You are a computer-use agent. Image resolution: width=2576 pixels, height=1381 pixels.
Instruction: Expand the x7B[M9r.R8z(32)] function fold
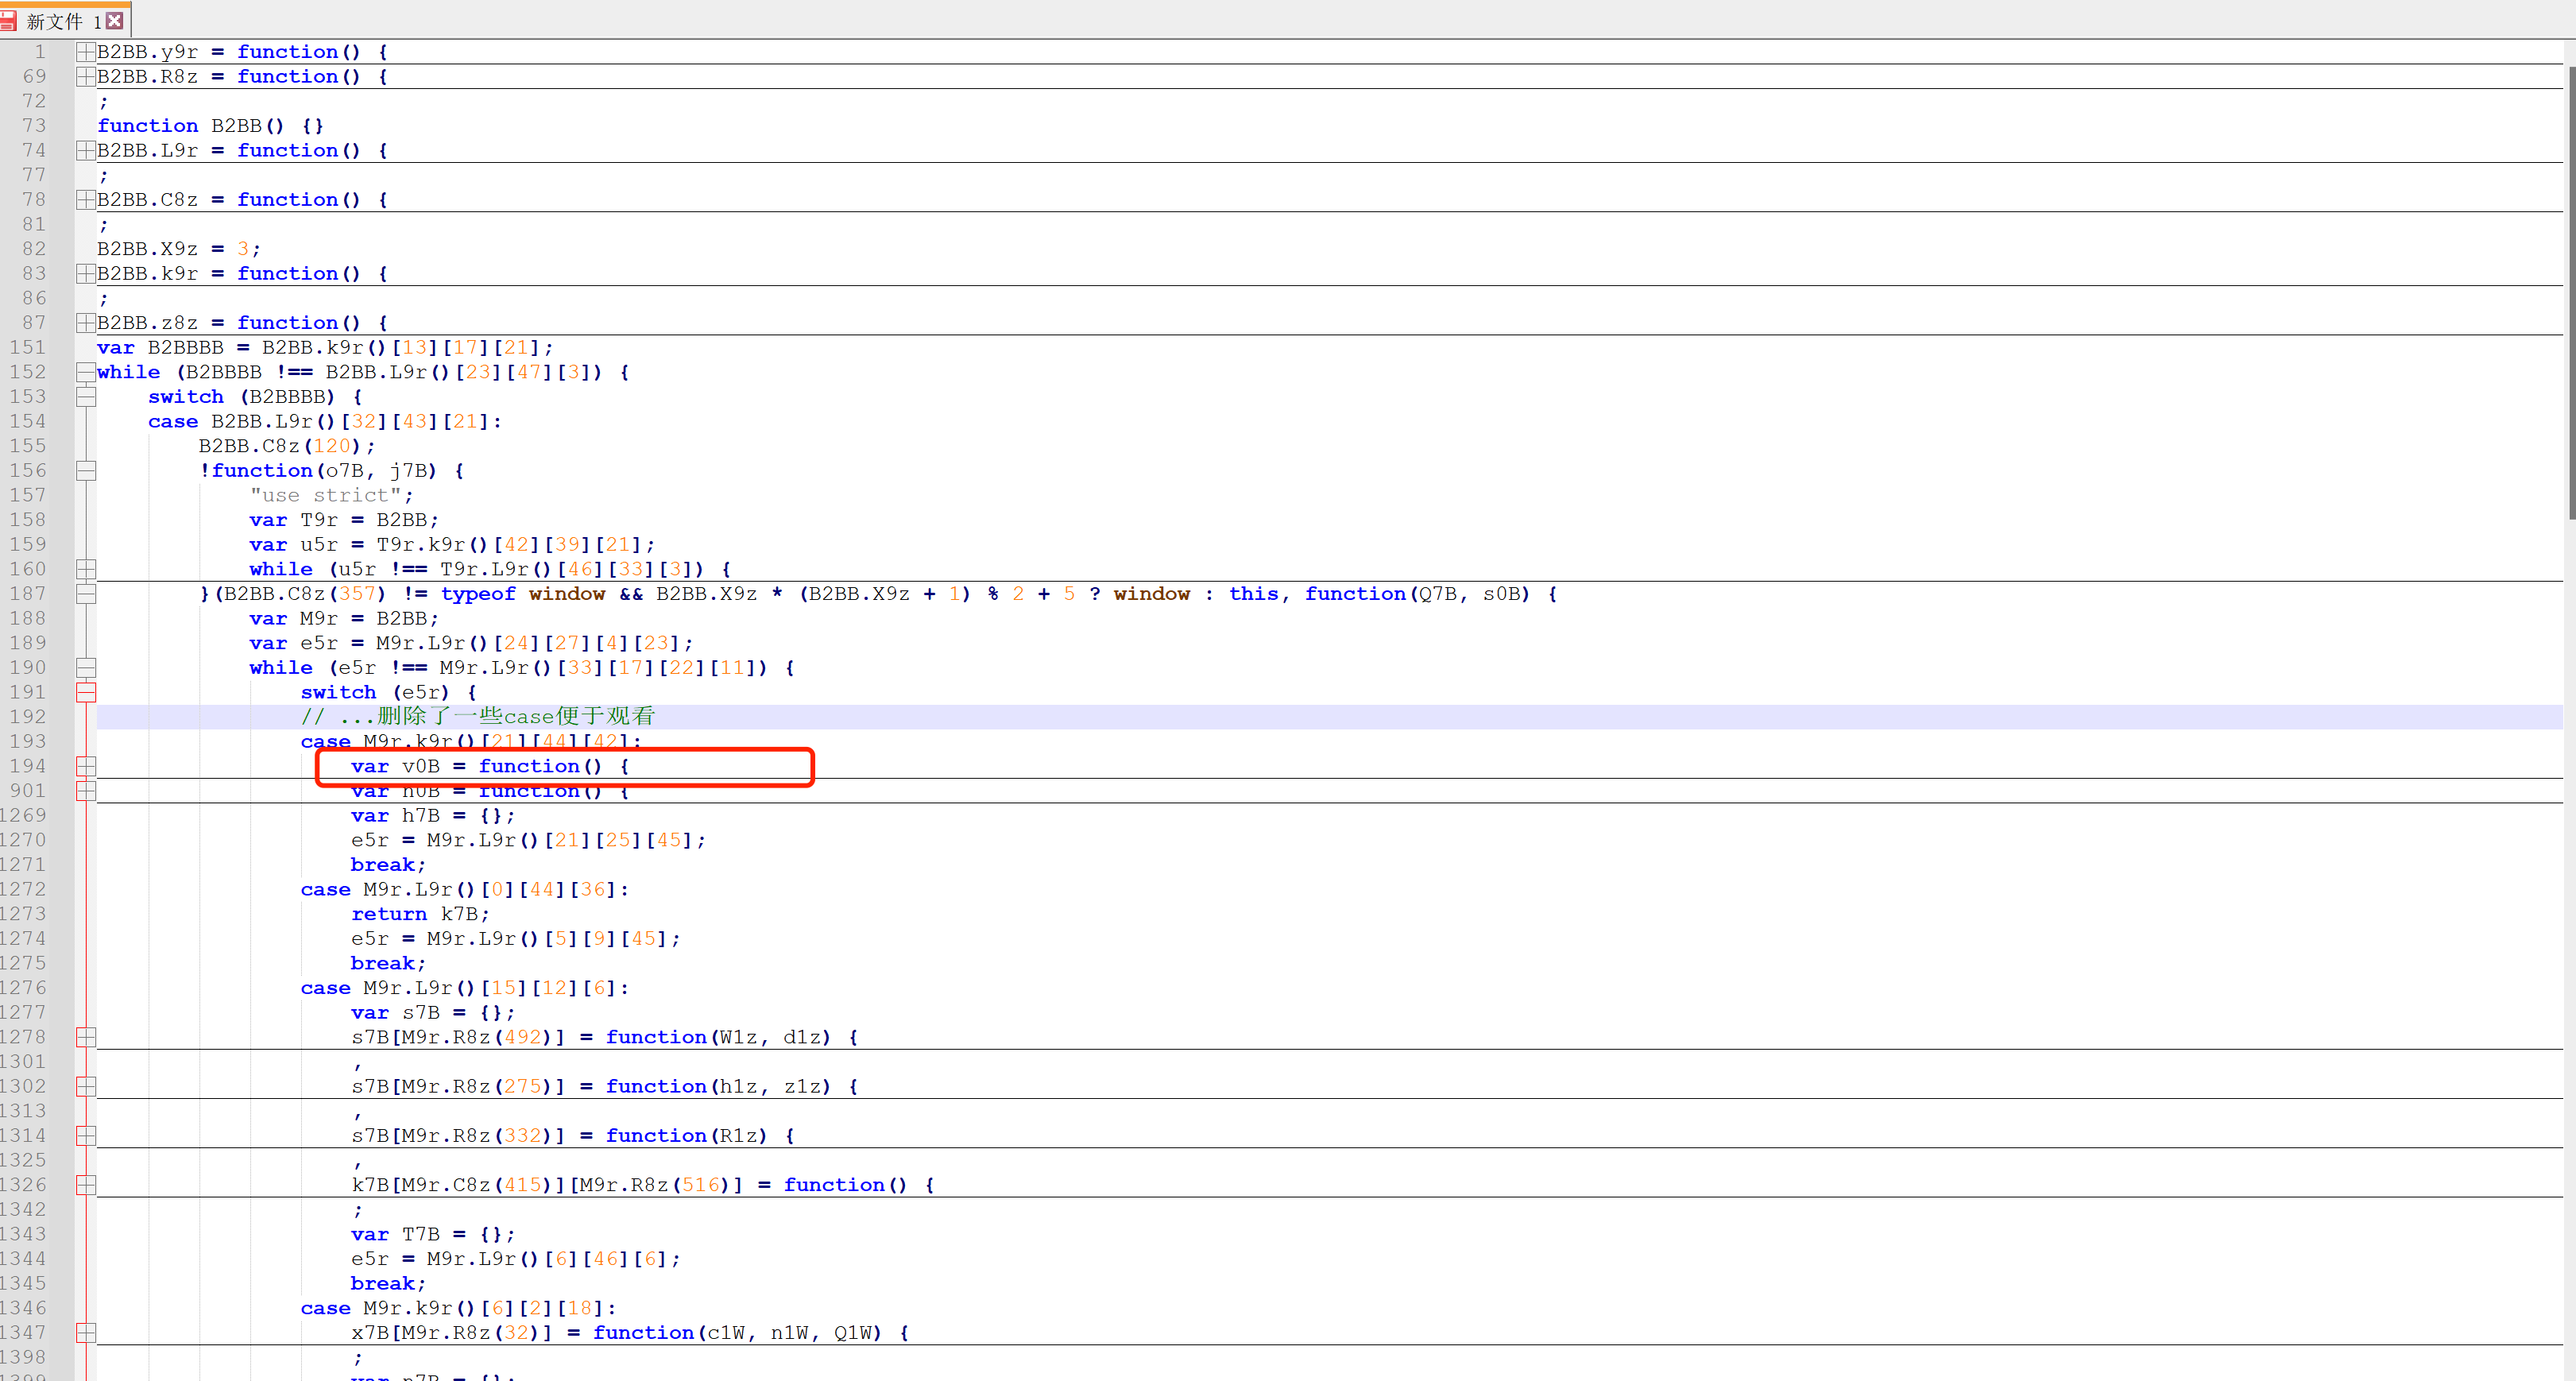86,1333
